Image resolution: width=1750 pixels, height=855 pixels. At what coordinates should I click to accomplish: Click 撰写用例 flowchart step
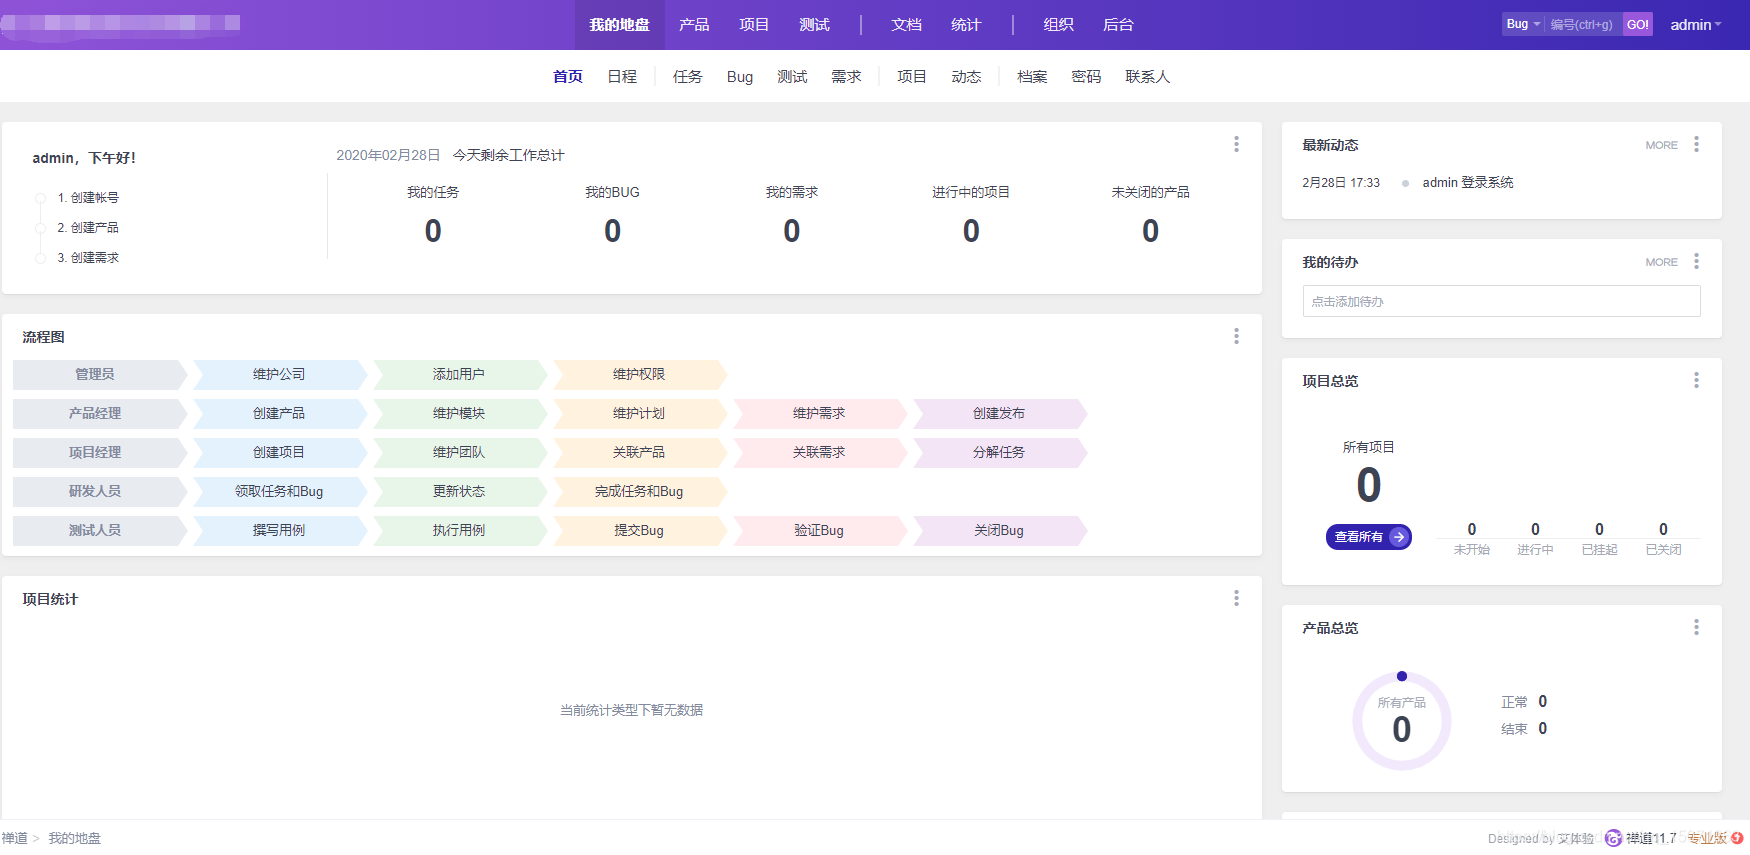[x=279, y=530]
